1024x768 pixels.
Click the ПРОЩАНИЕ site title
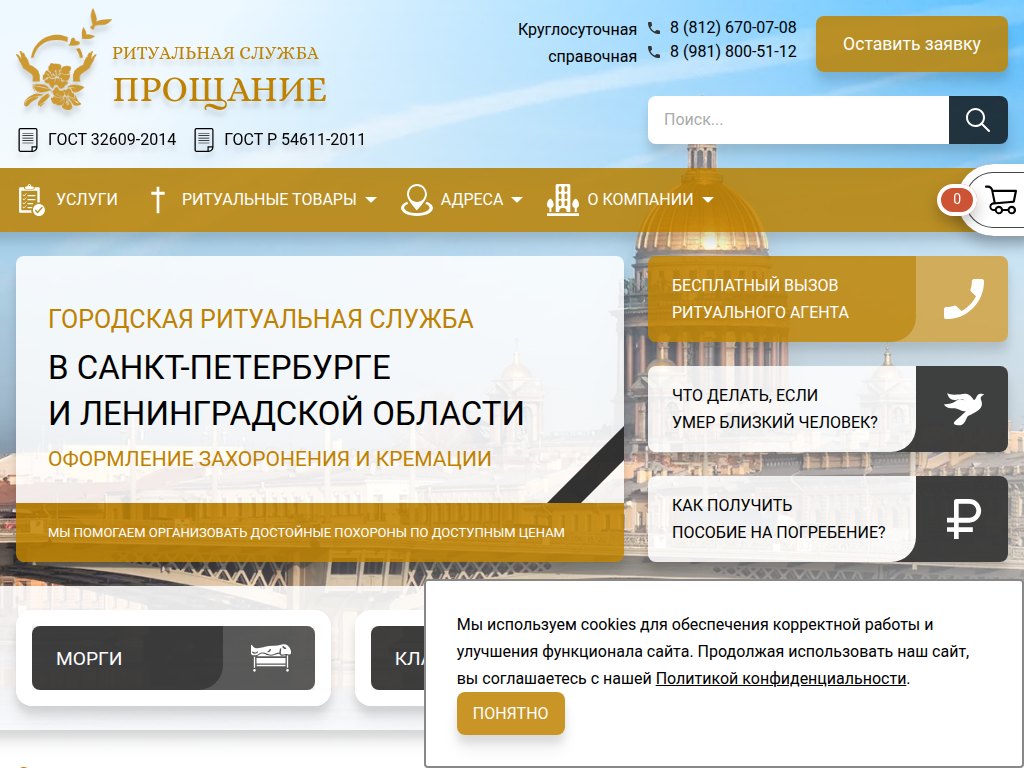tap(220, 90)
